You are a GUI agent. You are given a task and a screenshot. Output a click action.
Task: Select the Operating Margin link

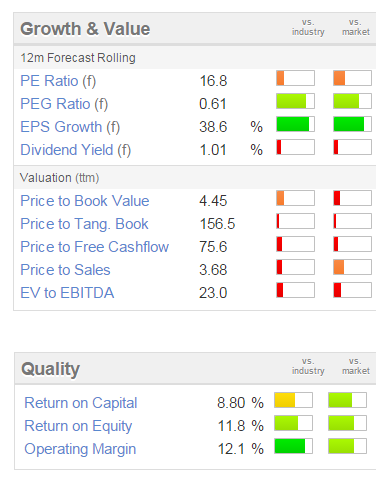pyautogui.click(x=80, y=449)
